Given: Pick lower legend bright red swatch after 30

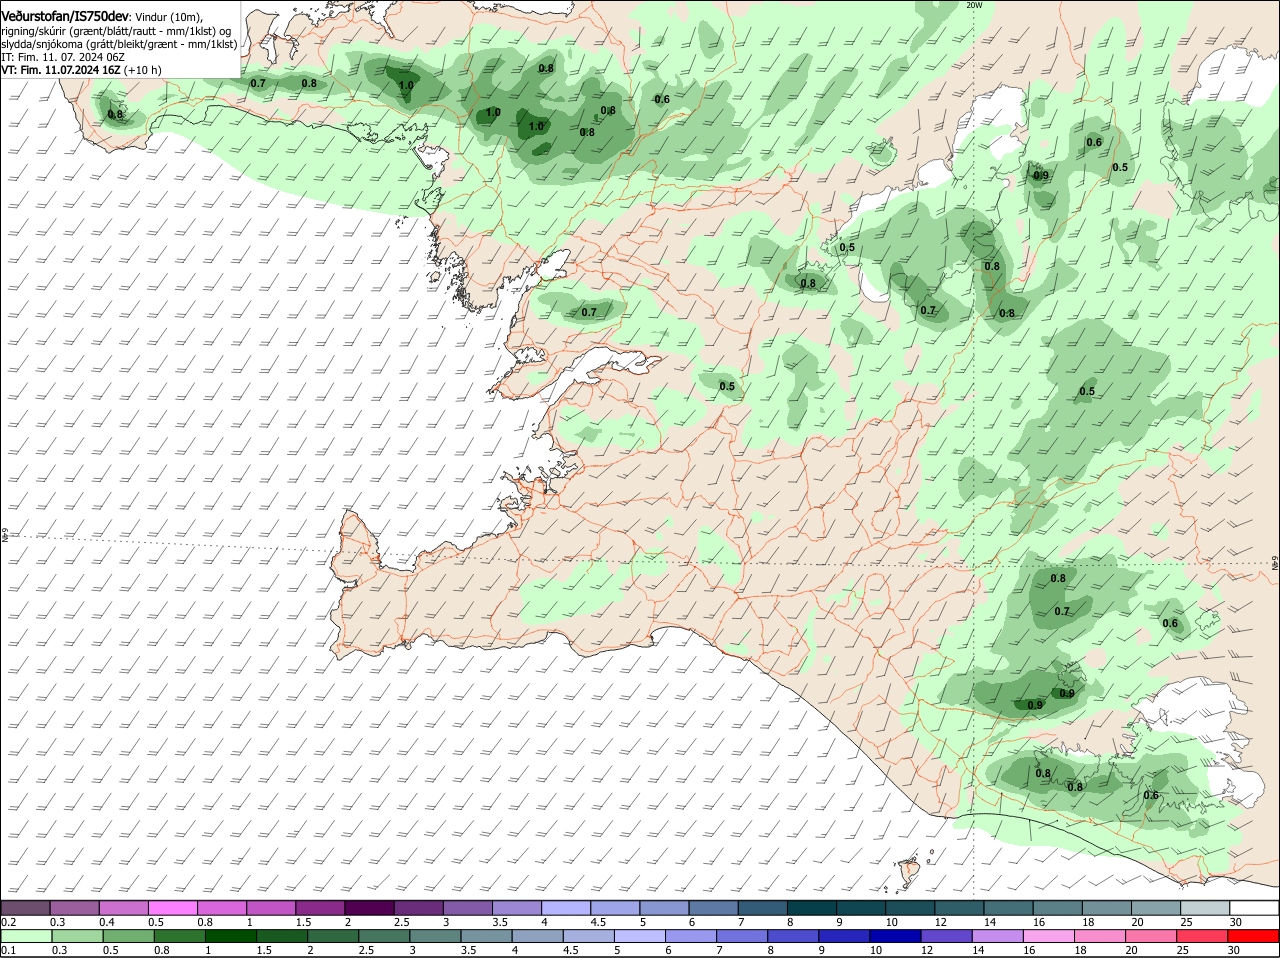Looking at the screenshot, I should click(x=1252, y=936).
